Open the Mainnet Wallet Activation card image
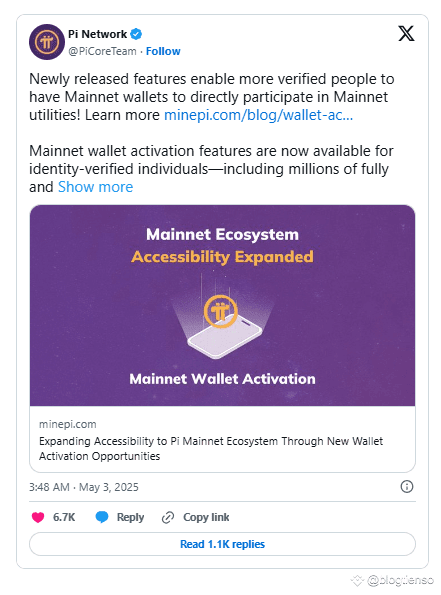441x595 pixels. point(222,305)
